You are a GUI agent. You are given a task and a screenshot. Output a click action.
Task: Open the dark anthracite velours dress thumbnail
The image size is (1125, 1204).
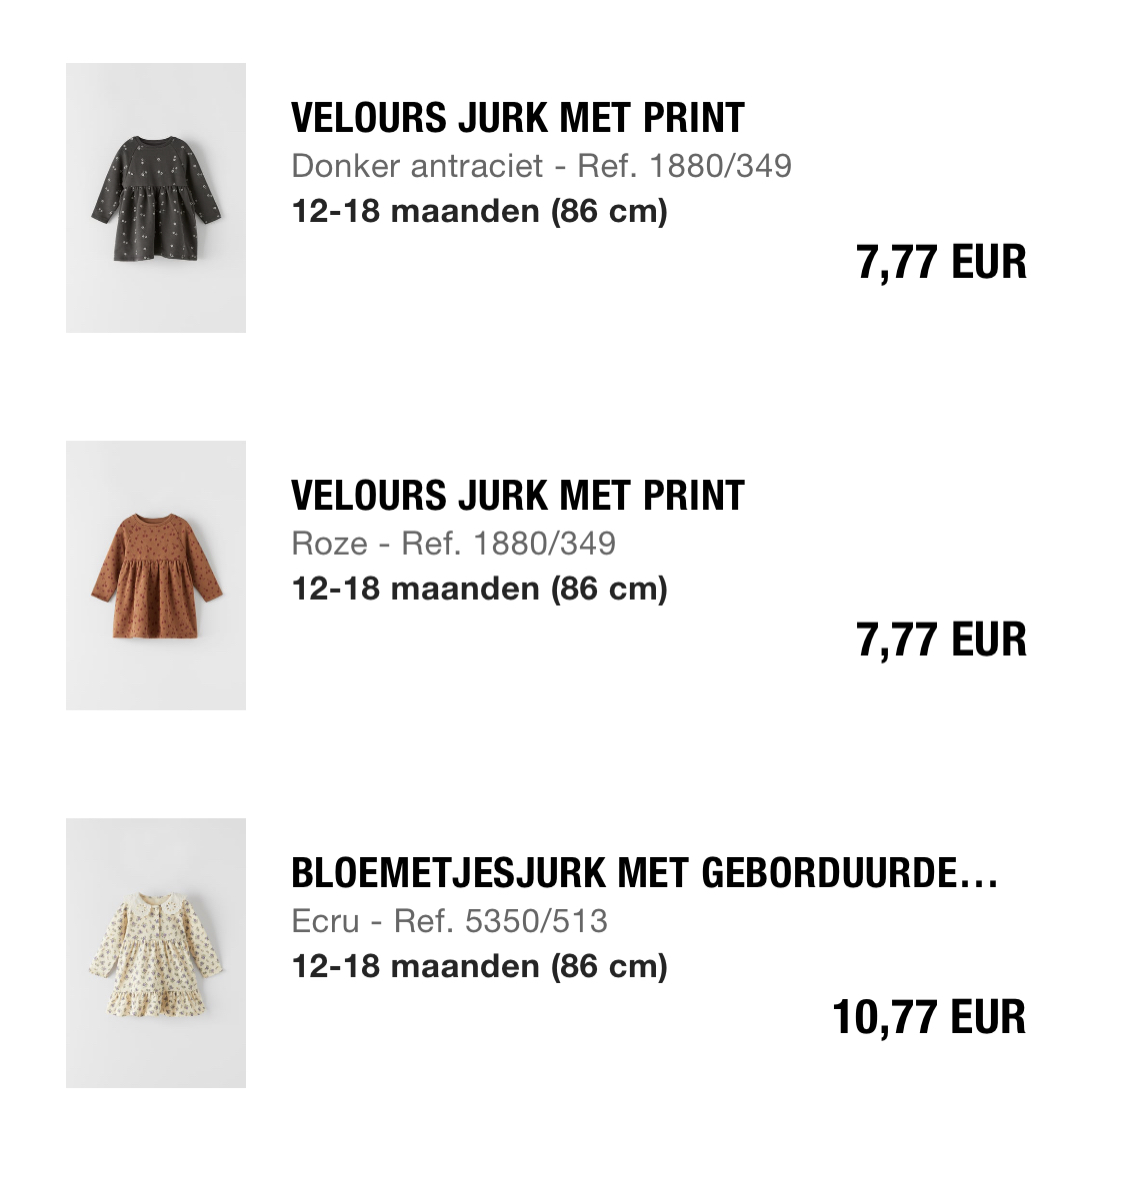(156, 198)
